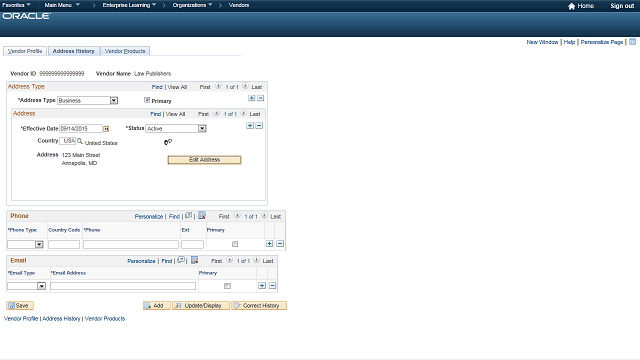Click the Vendors breadcrumb item
640x360 pixels.
[x=239, y=5]
